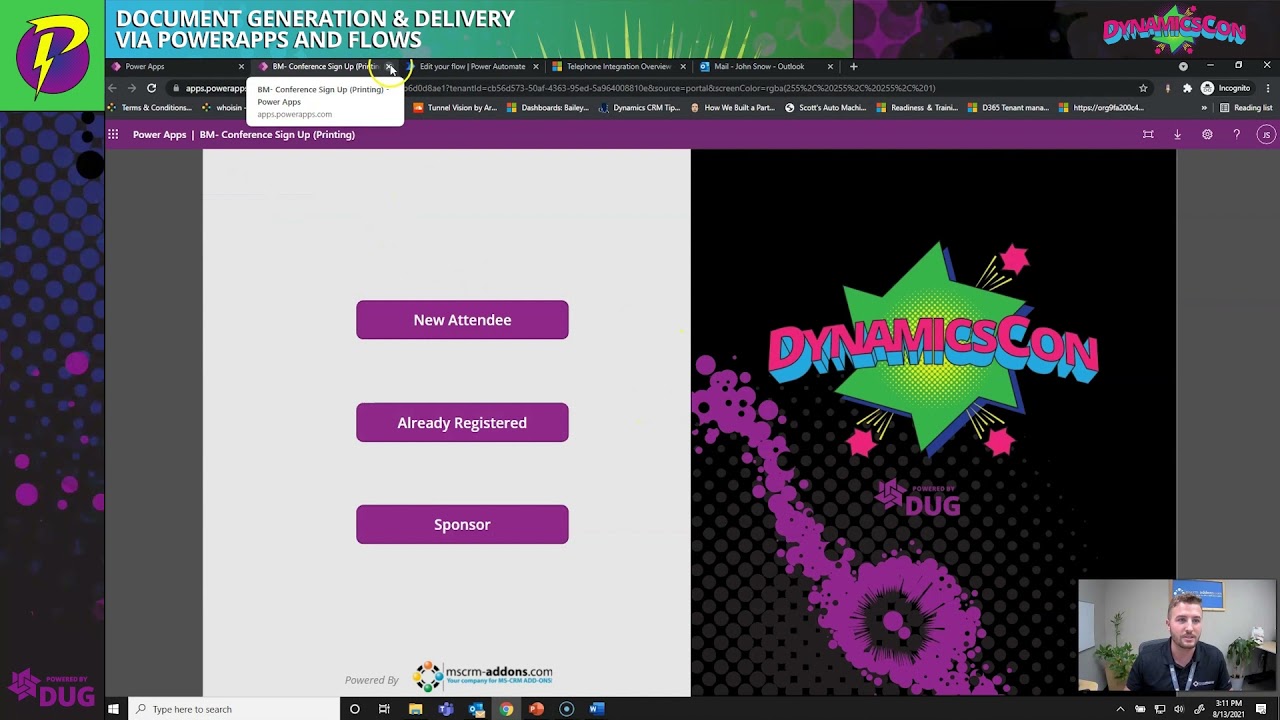Screen dimensions: 1280x720
Task: Open File Explorer from taskbar
Action: 415,709
